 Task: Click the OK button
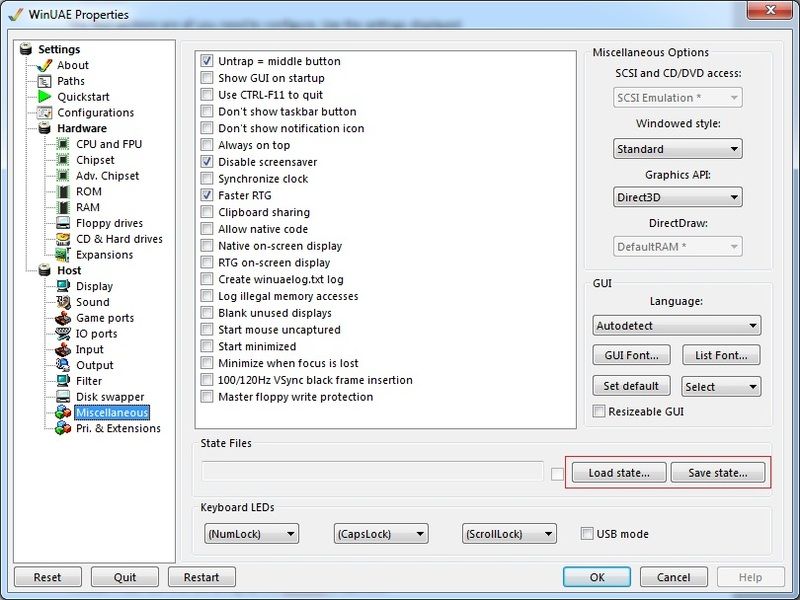(x=596, y=577)
